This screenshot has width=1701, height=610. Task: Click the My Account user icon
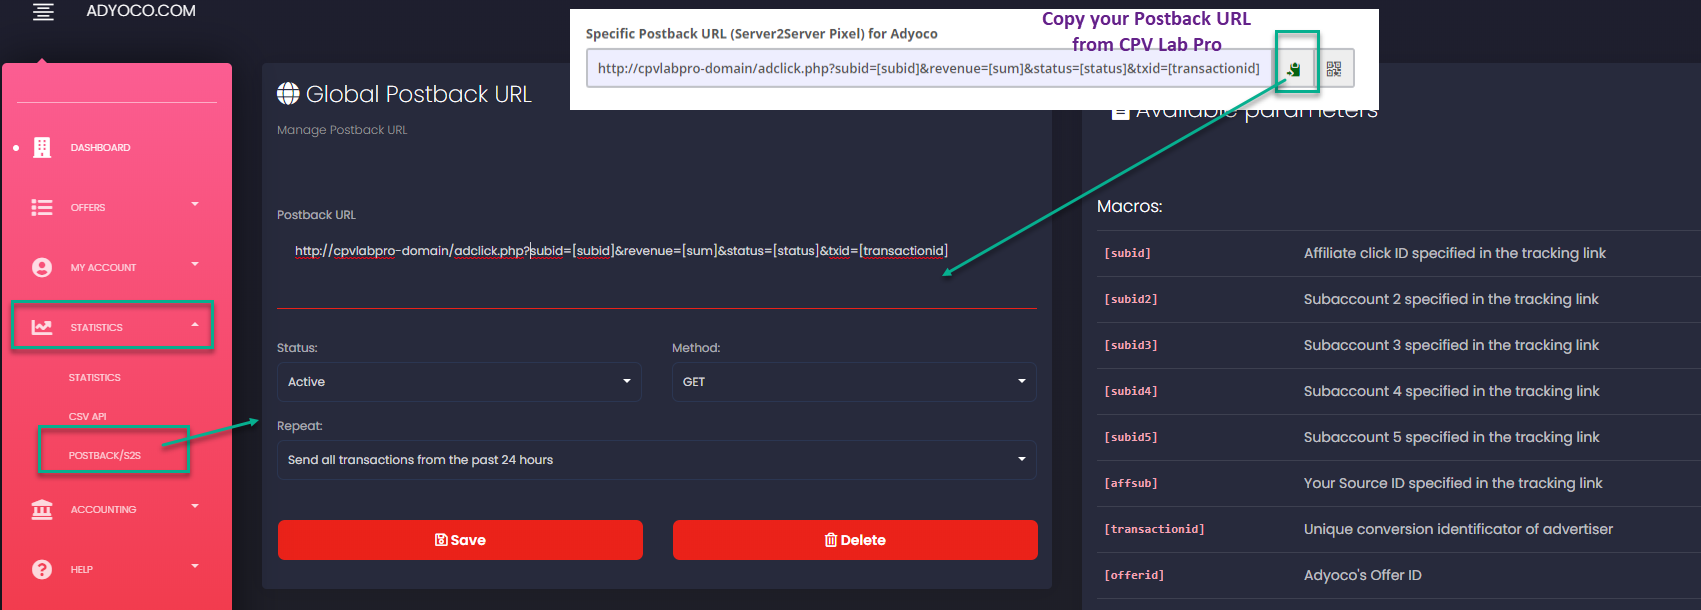(x=42, y=267)
